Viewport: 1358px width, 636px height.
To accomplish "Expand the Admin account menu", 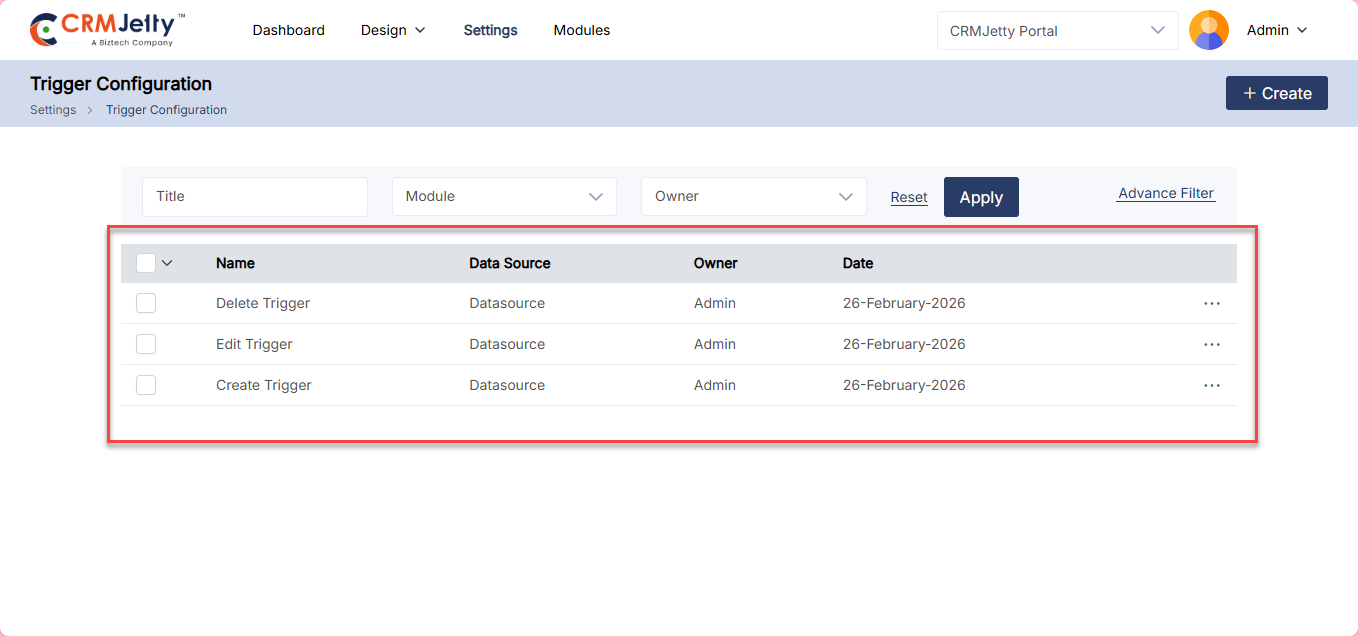I will pos(1277,30).
